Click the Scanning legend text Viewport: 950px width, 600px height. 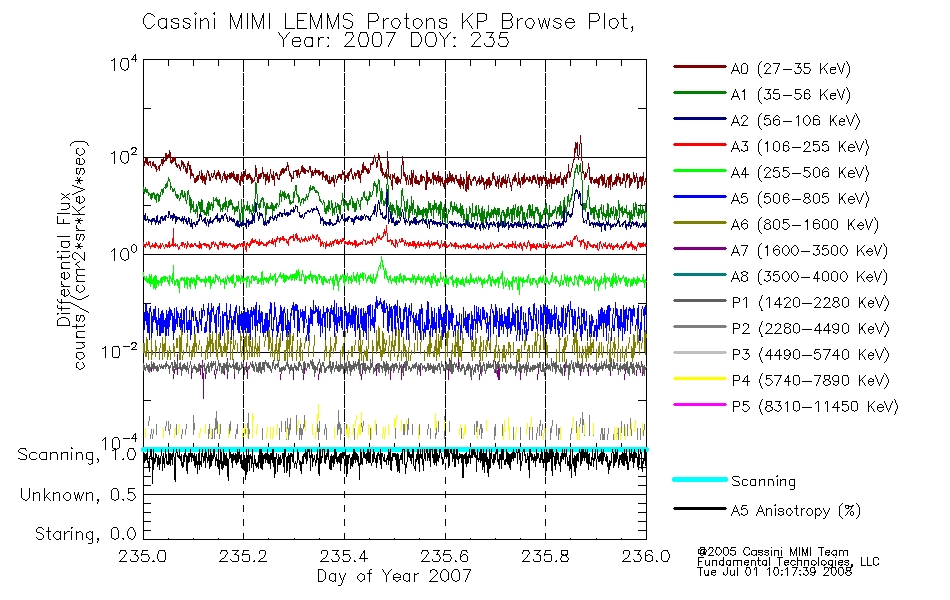[763, 482]
